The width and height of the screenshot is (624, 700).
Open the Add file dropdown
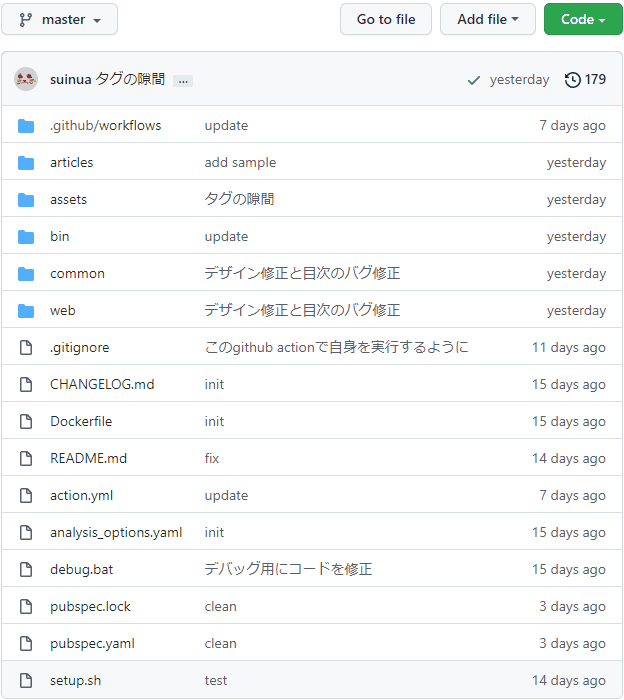click(x=487, y=19)
